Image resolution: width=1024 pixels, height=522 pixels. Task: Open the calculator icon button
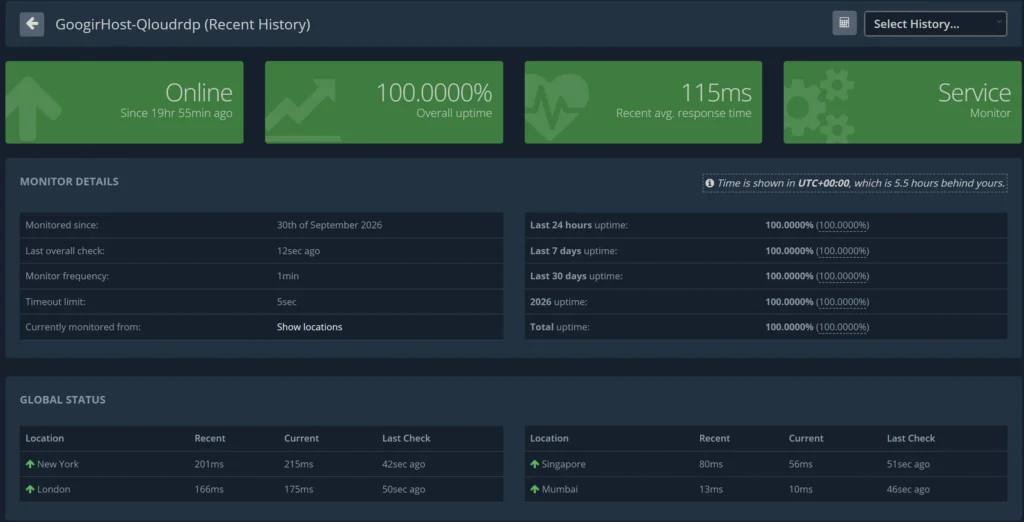point(844,24)
